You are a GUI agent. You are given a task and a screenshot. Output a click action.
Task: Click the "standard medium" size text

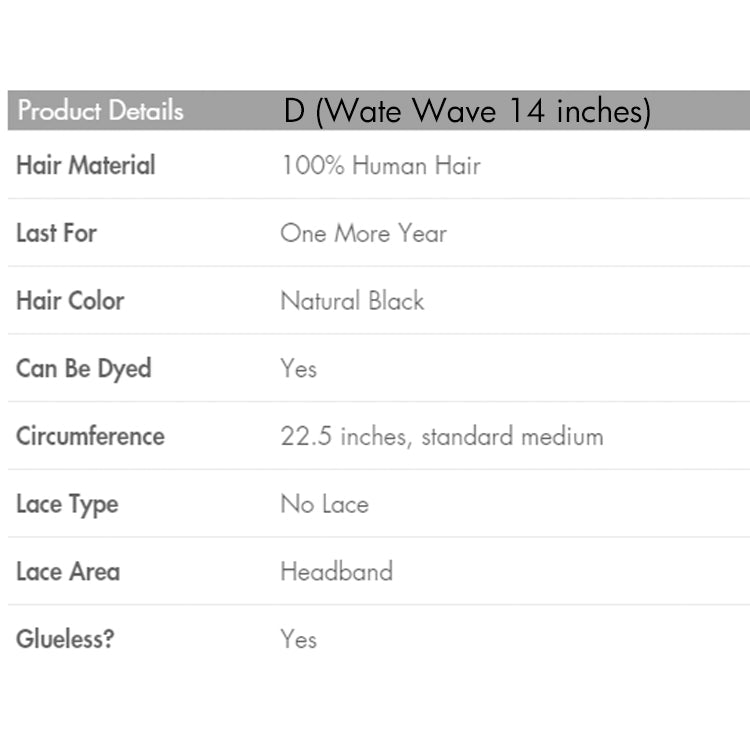point(512,437)
